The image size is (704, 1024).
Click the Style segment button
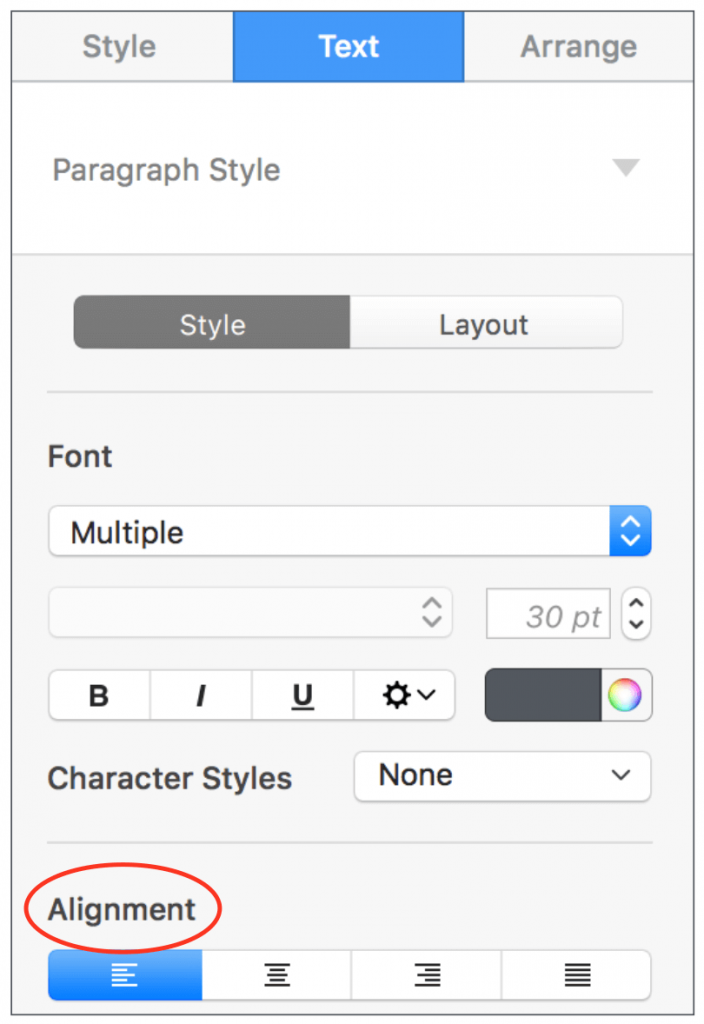212,324
